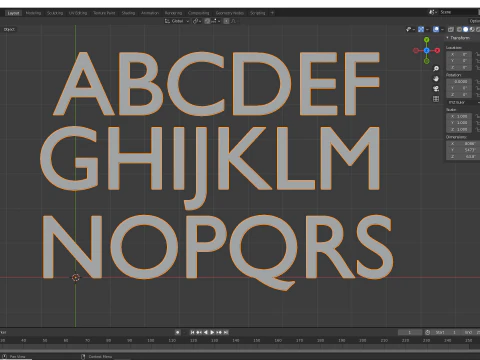The height and width of the screenshot is (360, 480).
Task: Click the Location X field
Action: coord(459,54)
